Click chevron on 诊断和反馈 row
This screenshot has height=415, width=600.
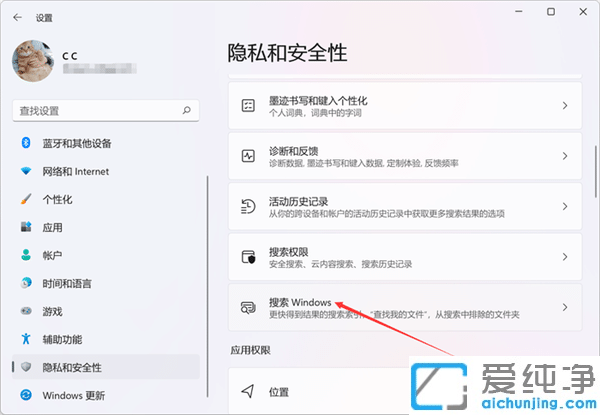pos(565,156)
